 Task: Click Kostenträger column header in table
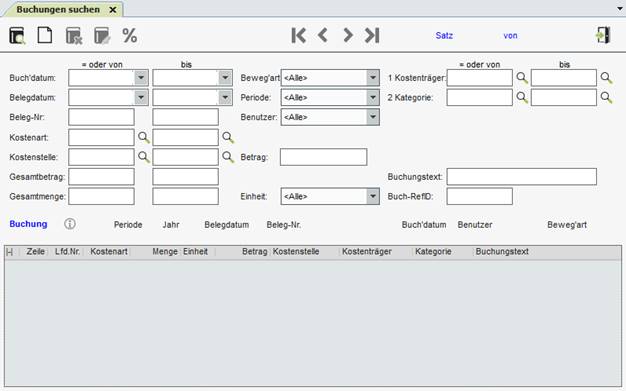pyautogui.click(x=367, y=252)
